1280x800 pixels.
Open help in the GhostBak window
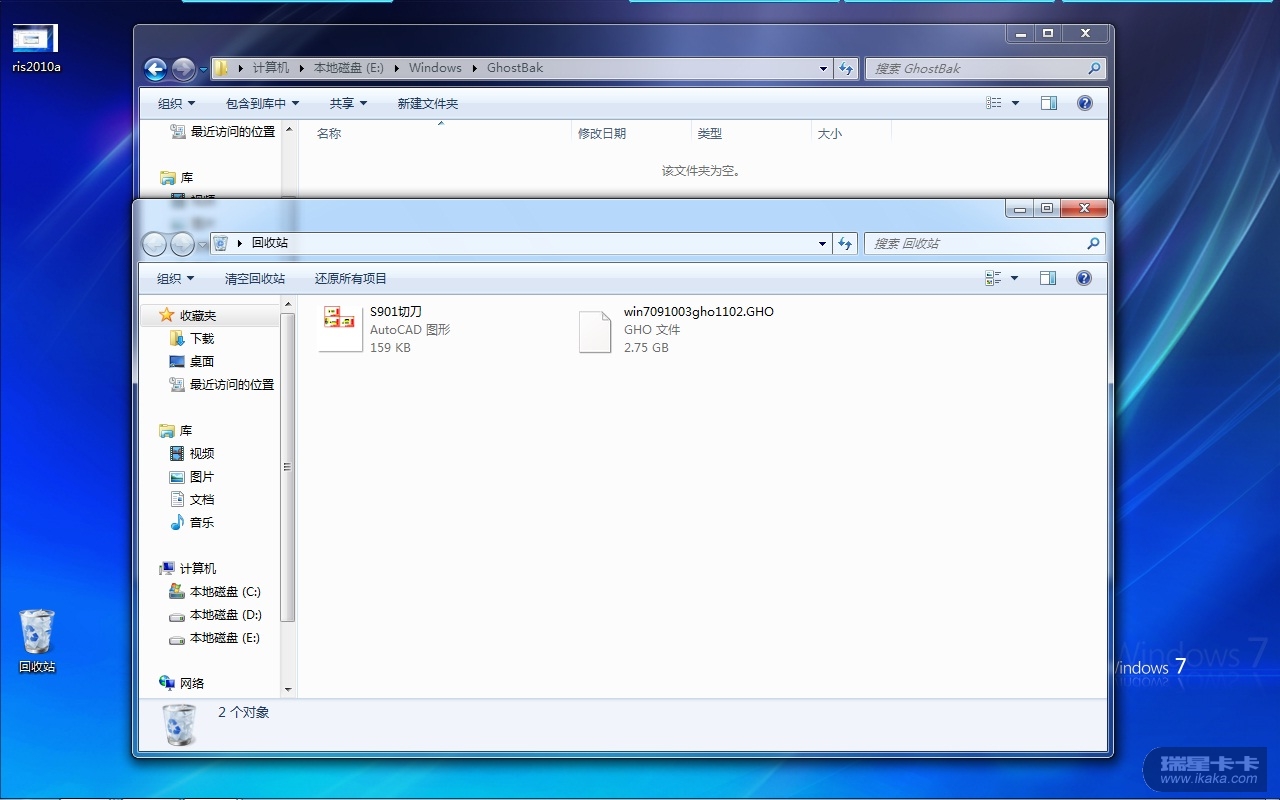click(x=1084, y=103)
